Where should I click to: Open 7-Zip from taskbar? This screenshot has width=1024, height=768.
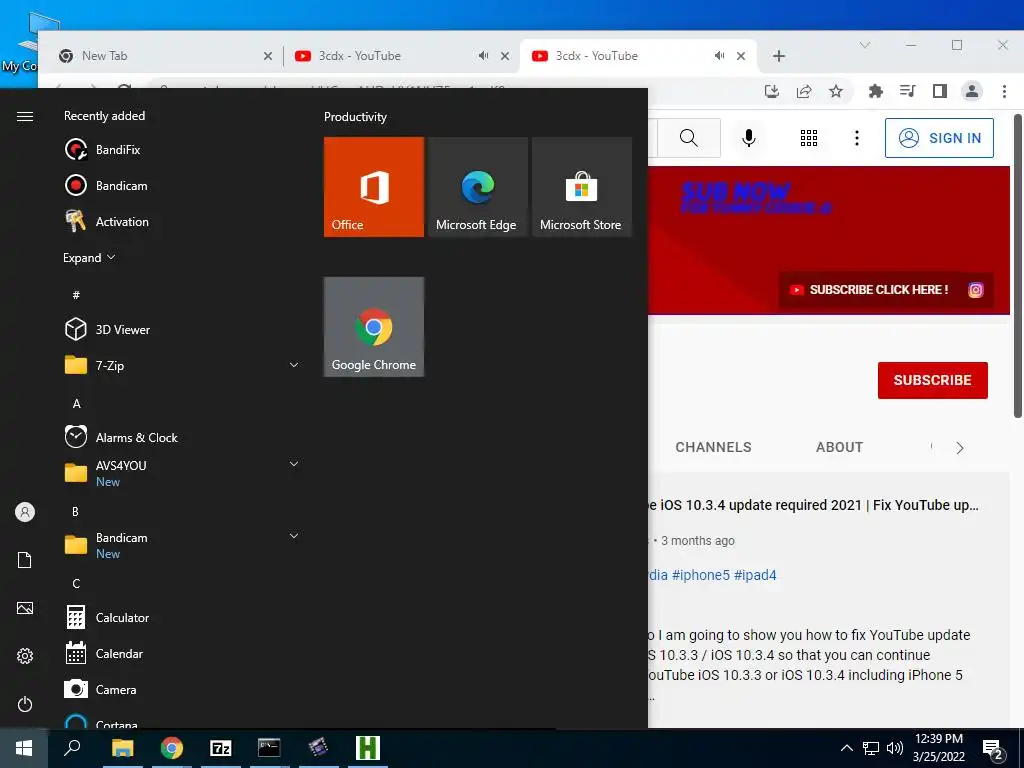pos(221,748)
